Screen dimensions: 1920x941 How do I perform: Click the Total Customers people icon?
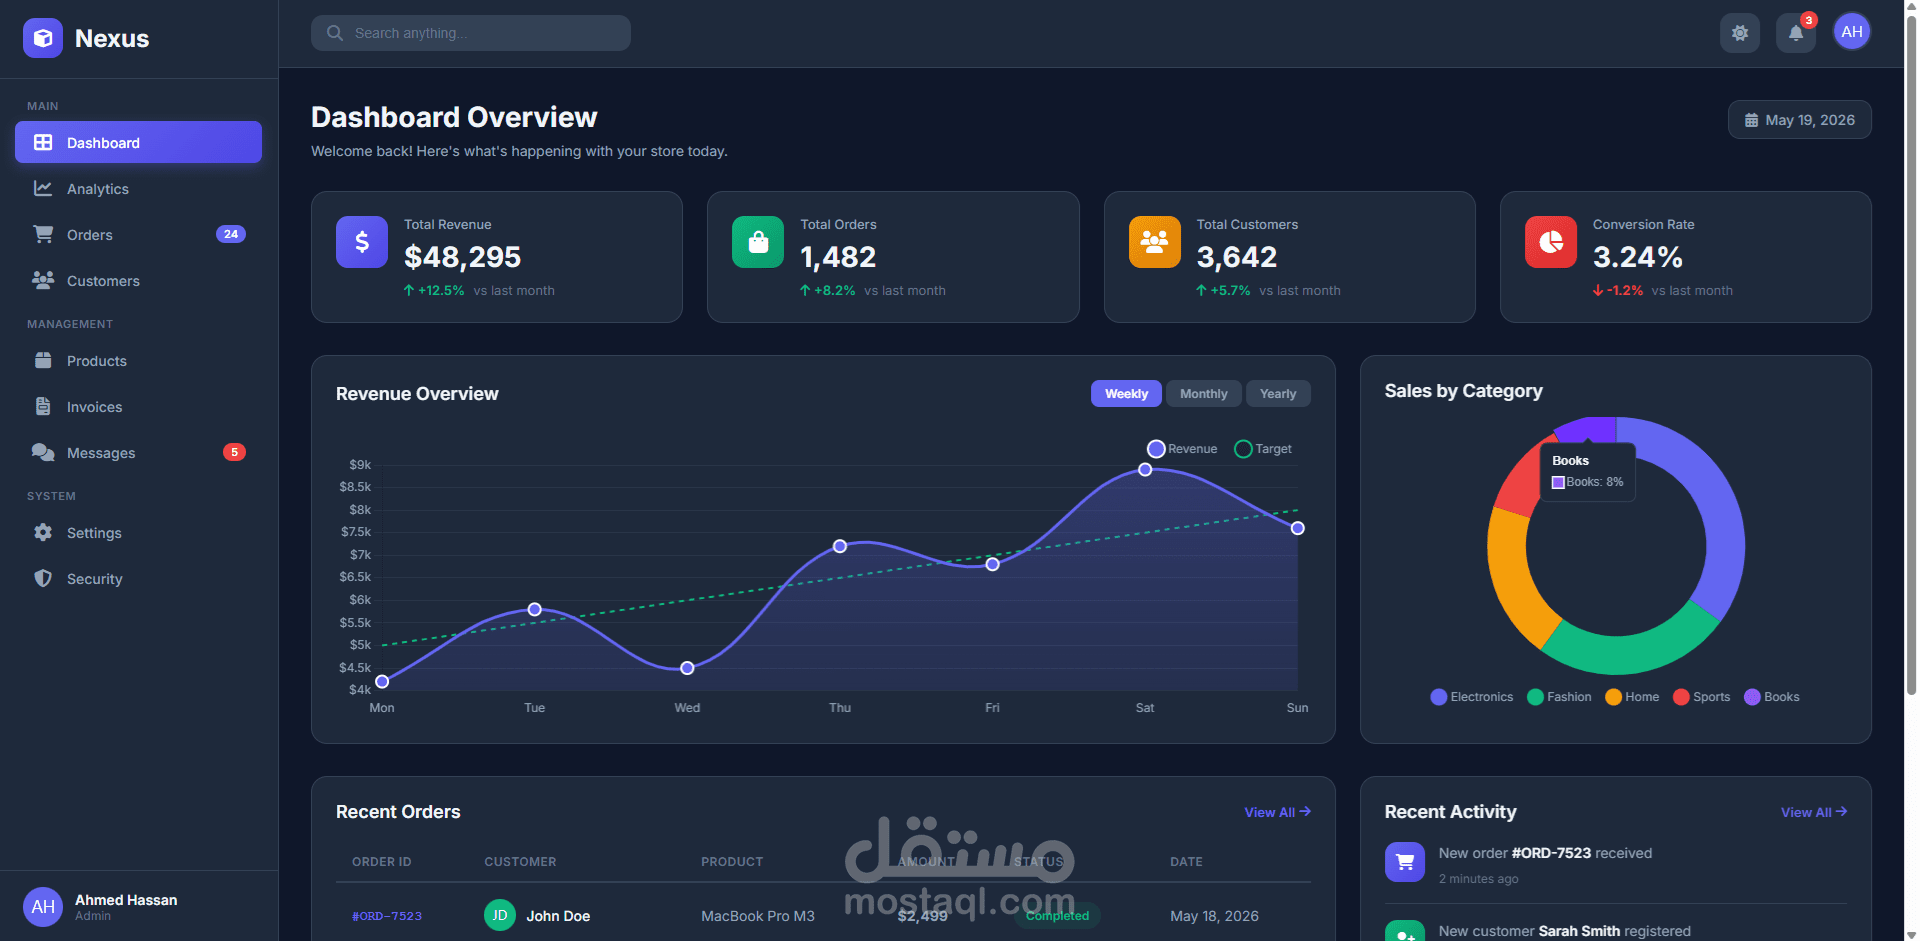pyautogui.click(x=1155, y=242)
